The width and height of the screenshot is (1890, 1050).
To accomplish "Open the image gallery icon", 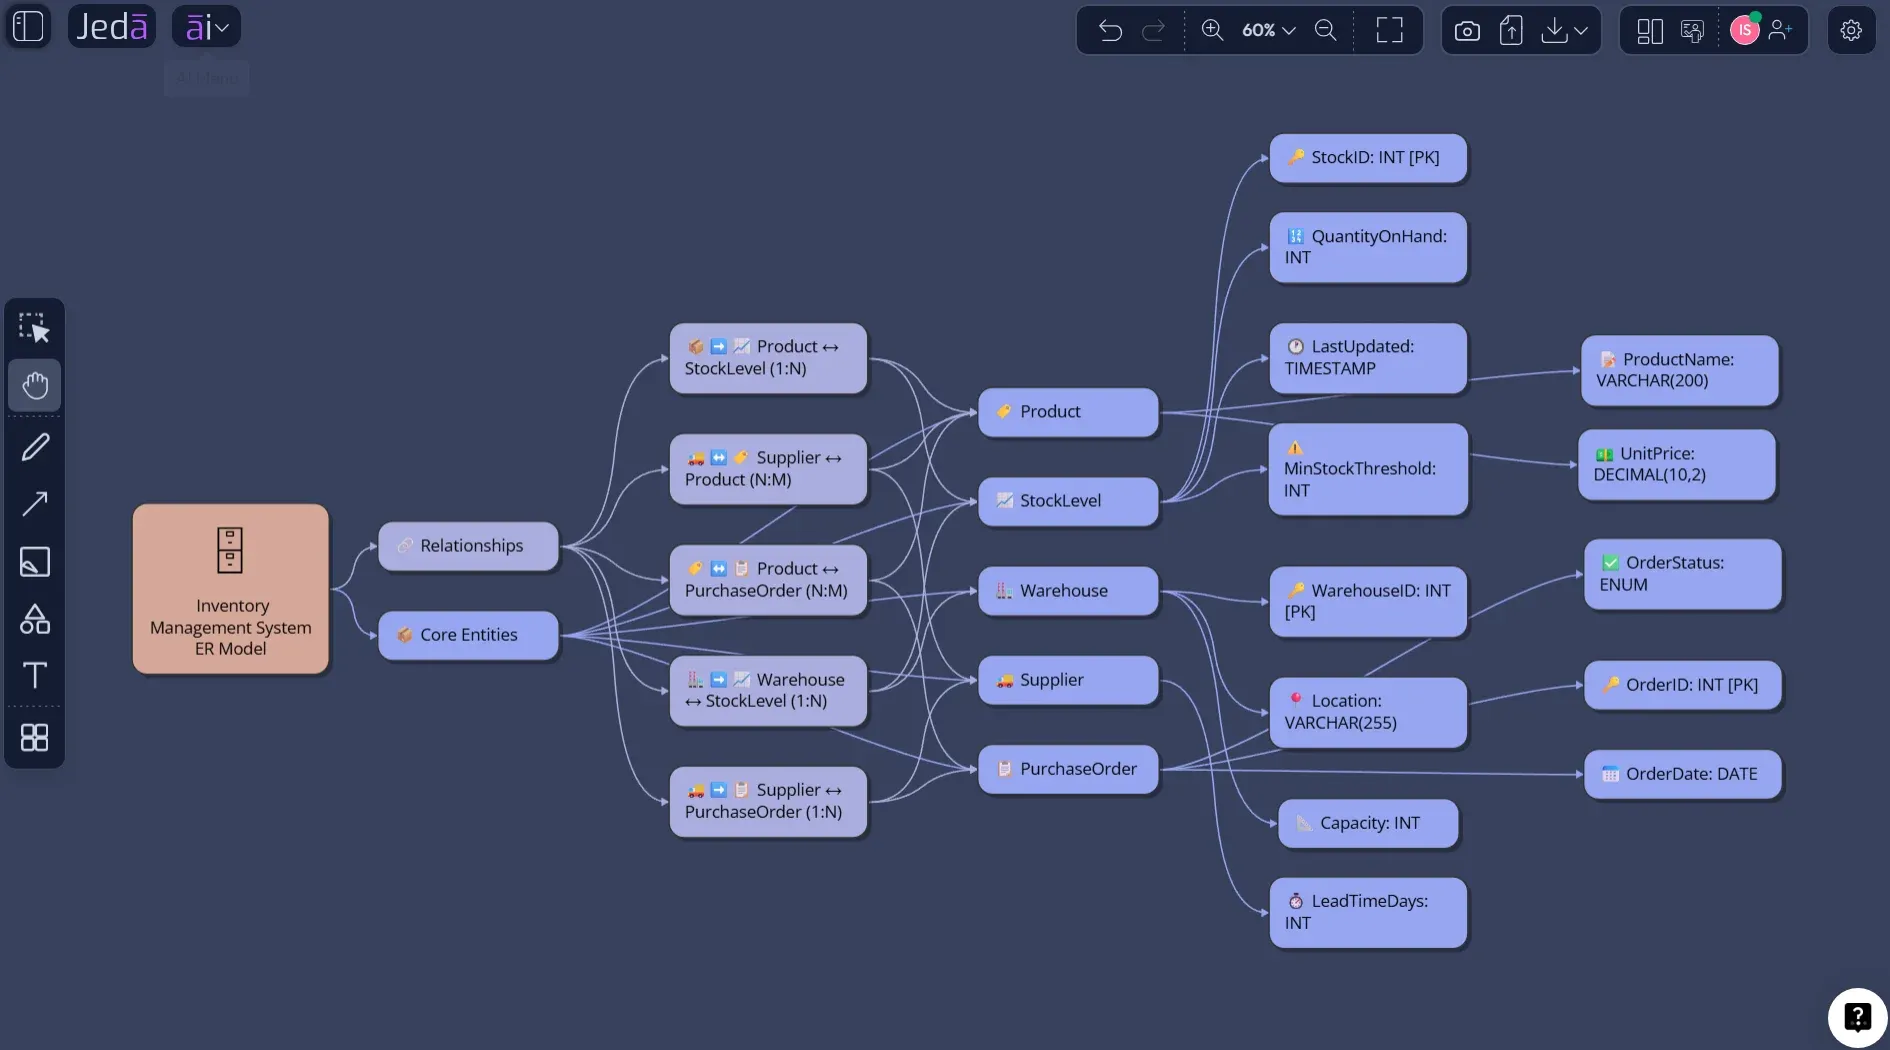I will pos(1692,31).
